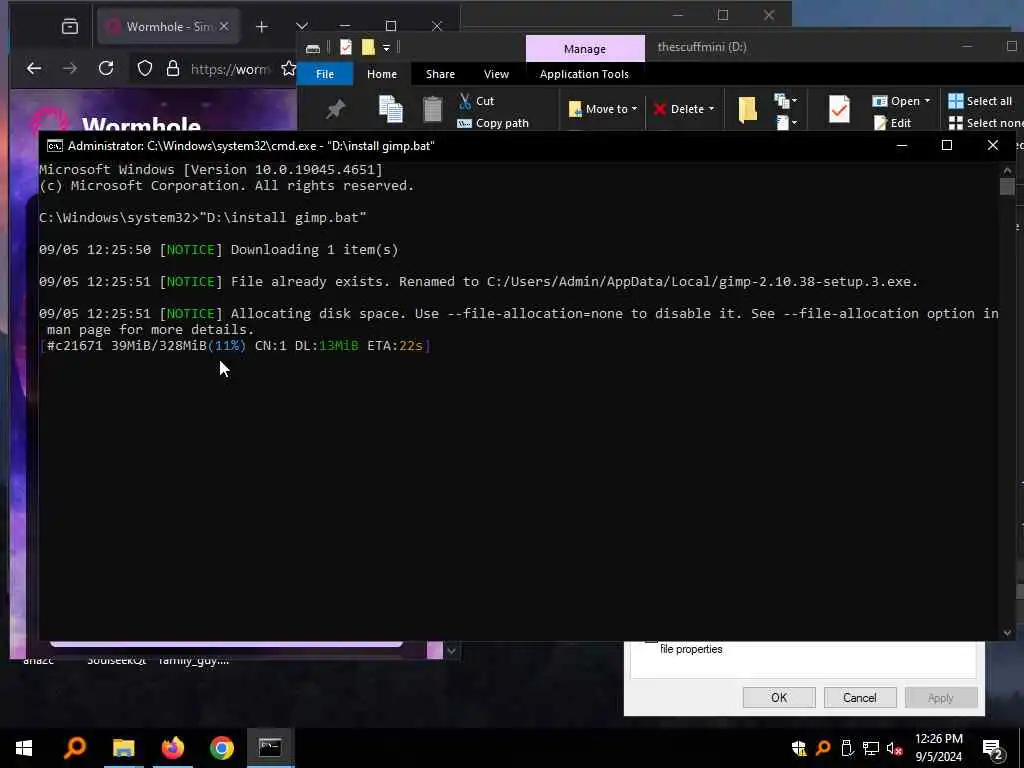Open the Application Tools ribbon tab

point(584,74)
